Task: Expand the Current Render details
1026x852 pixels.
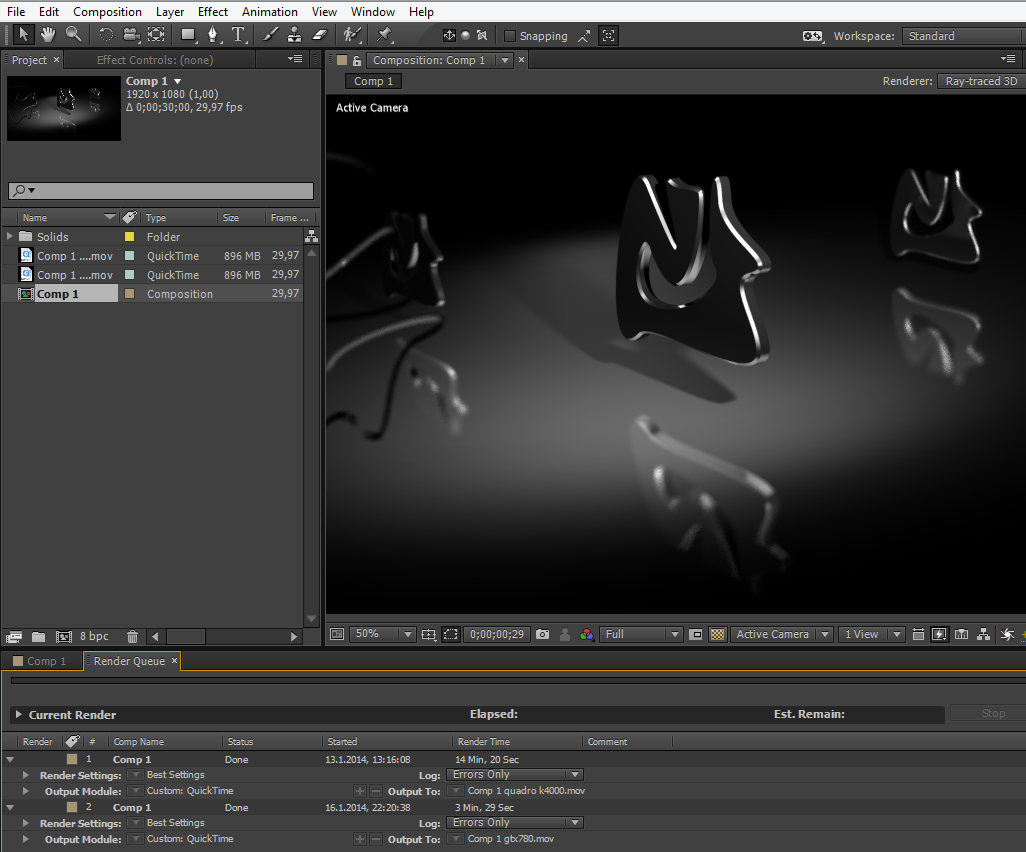Action: (x=18, y=715)
